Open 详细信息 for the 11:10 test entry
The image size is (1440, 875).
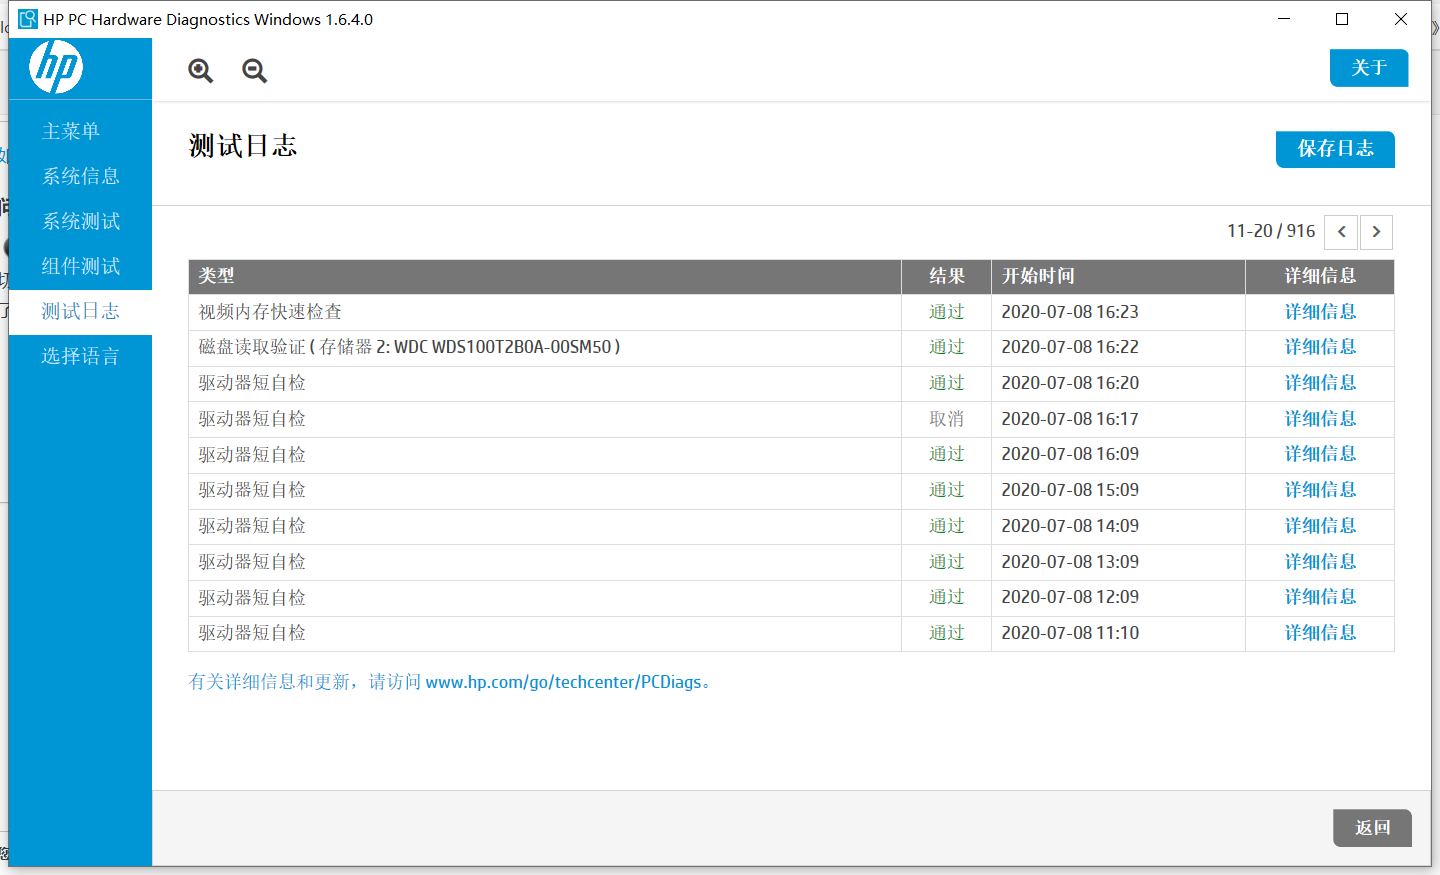(1320, 633)
